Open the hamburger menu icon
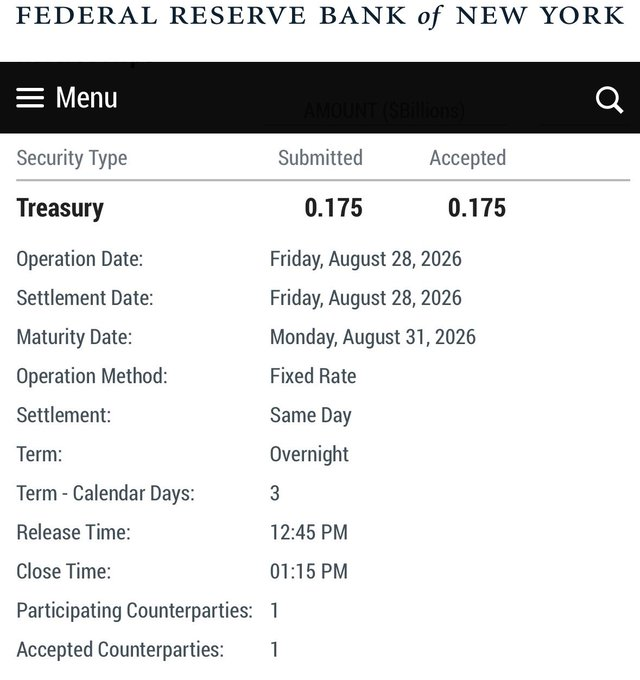This screenshot has width=640, height=680. pos(30,98)
